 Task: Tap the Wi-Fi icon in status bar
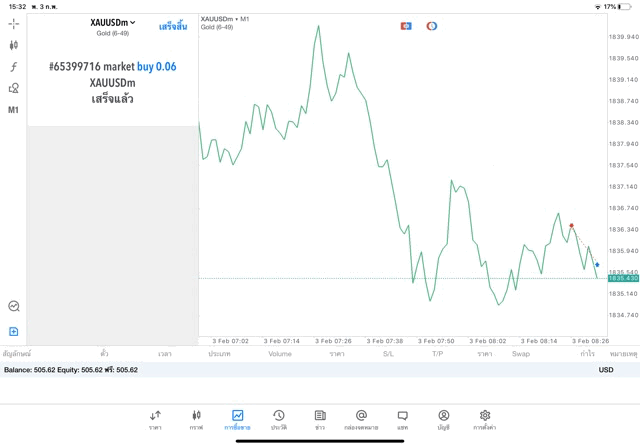pos(598,7)
